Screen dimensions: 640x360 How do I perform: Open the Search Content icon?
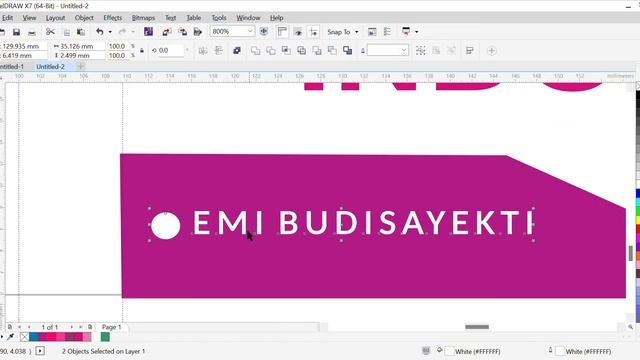148,32
